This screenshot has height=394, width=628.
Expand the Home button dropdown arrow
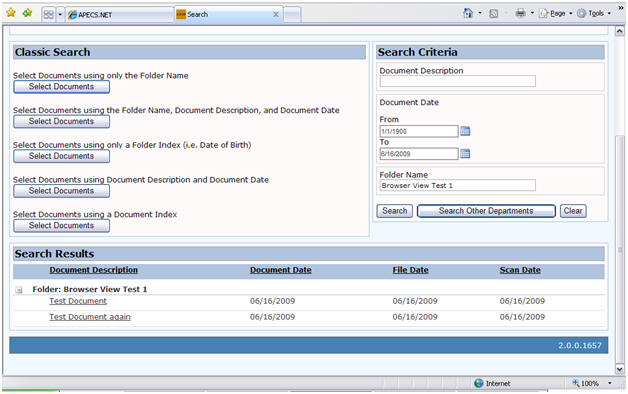480,13
